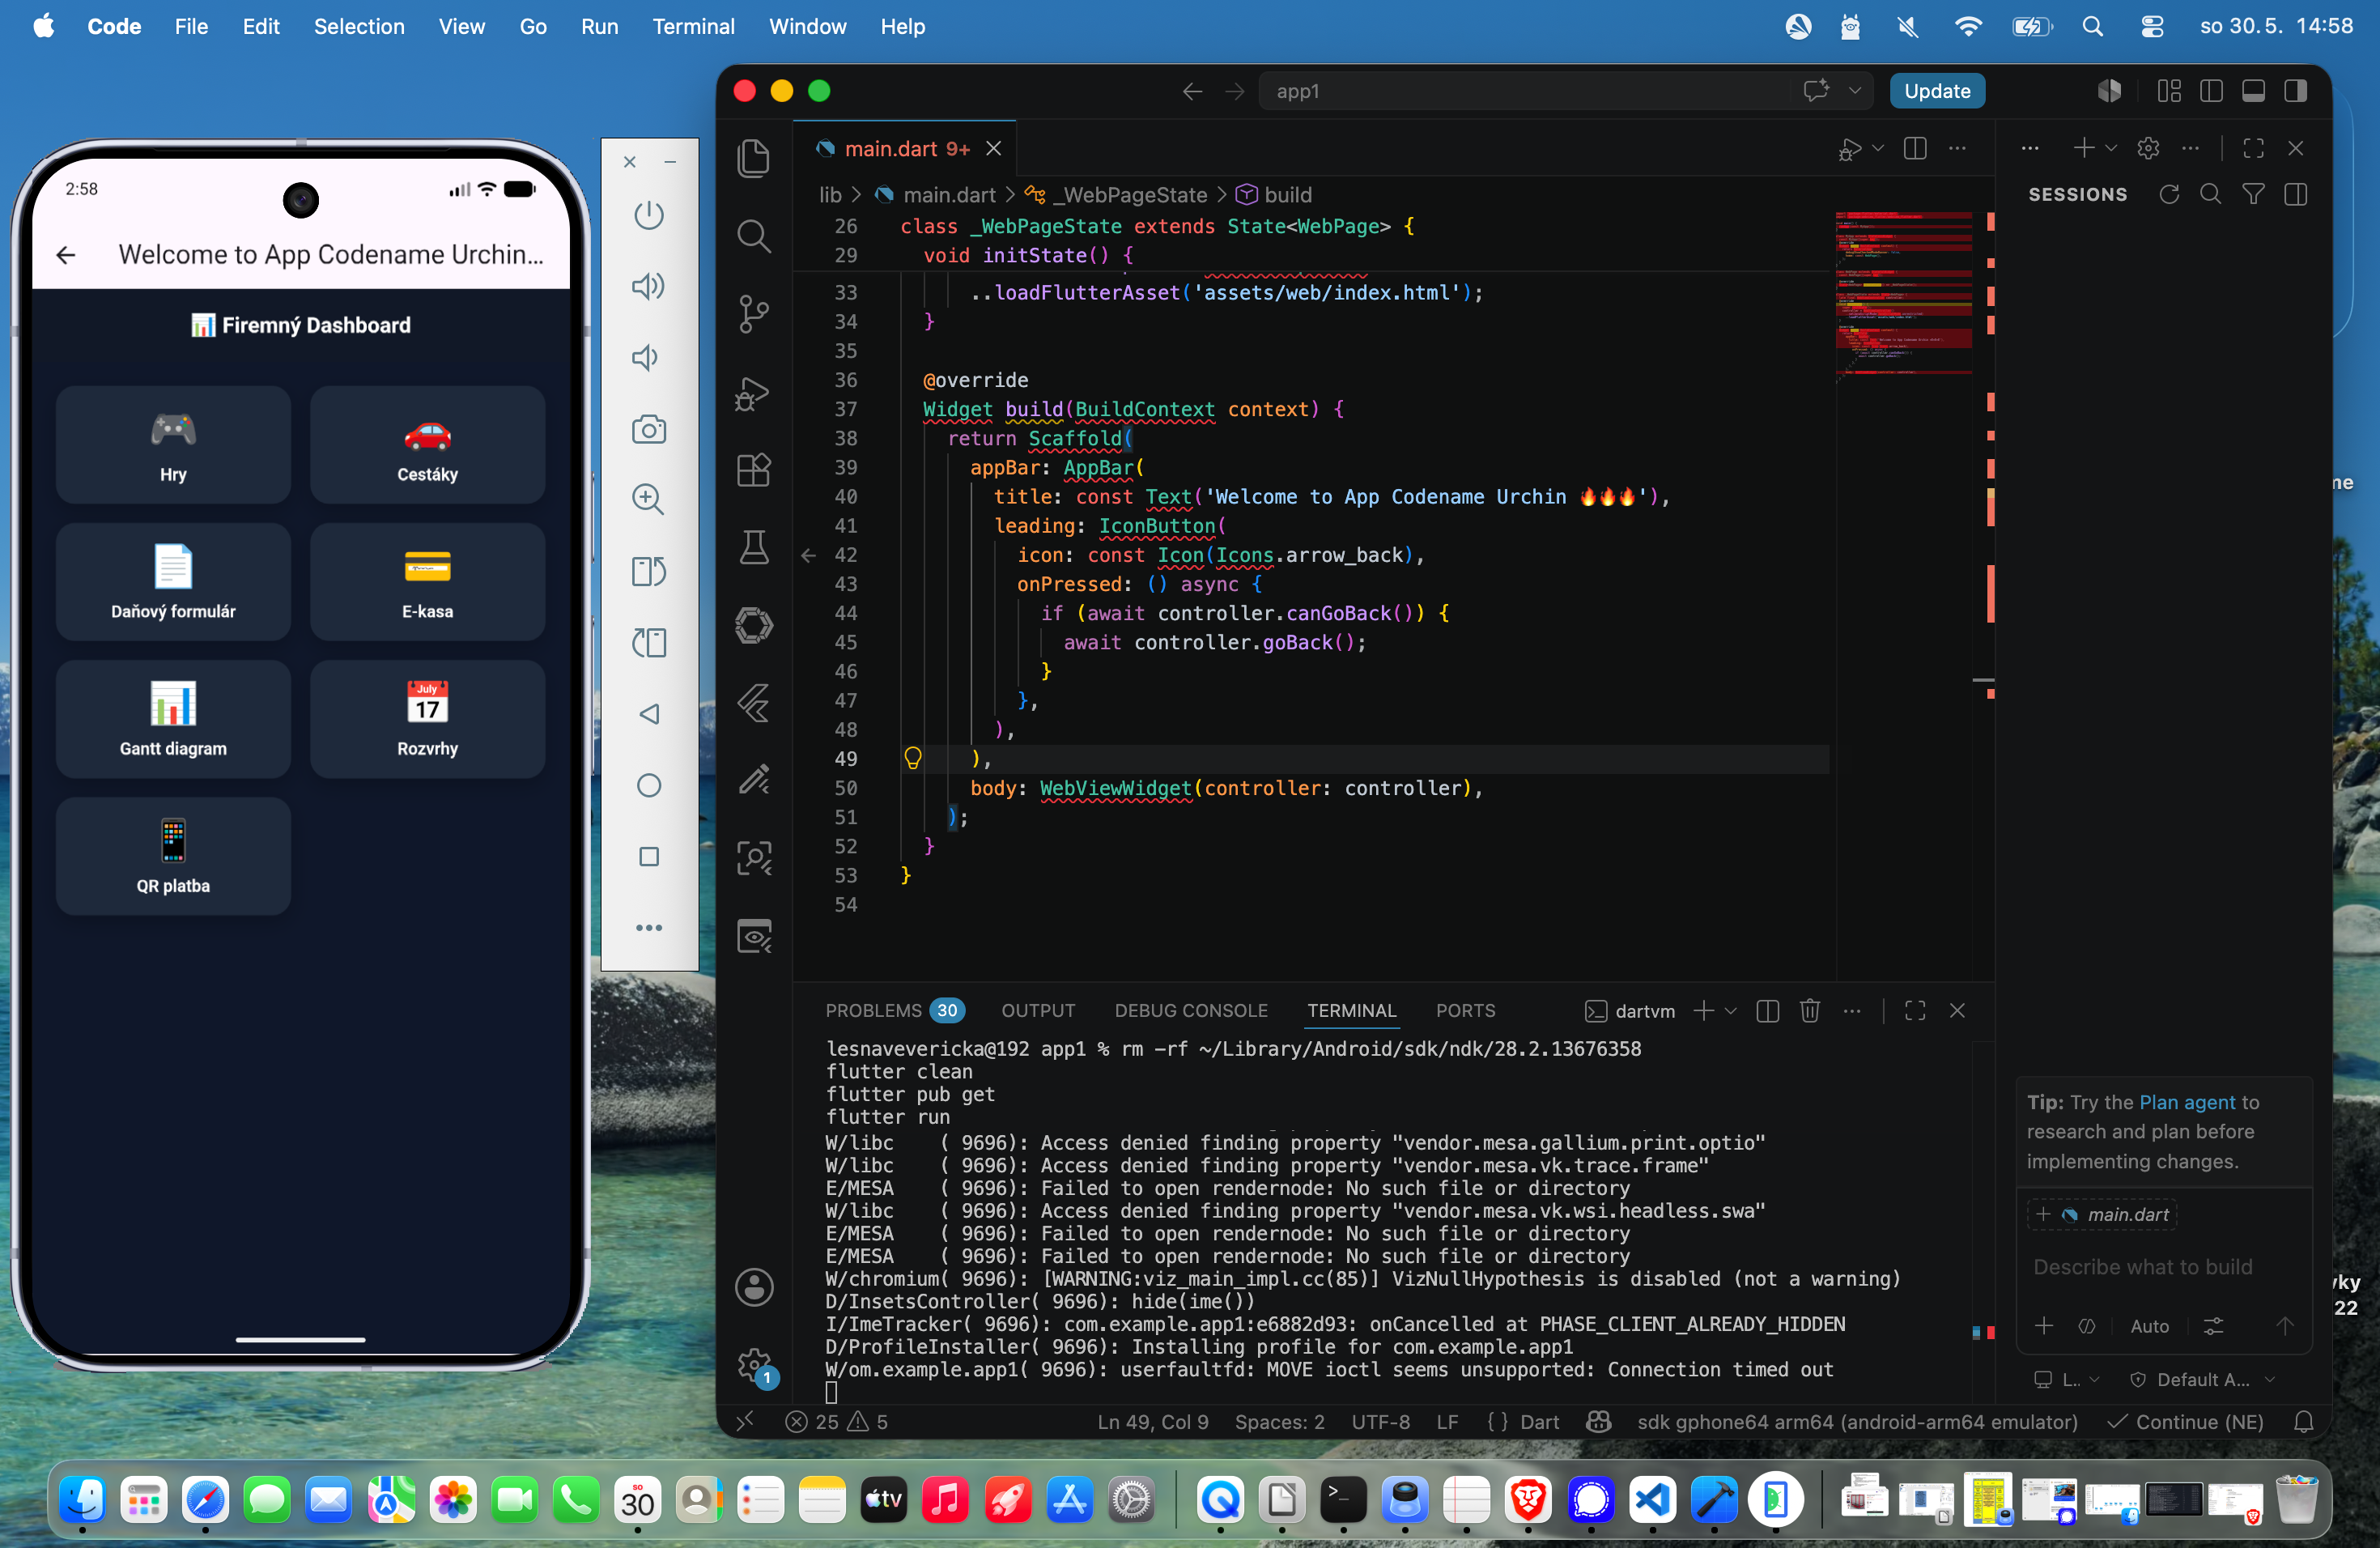Click emulator home circle button

click(649, 785)
